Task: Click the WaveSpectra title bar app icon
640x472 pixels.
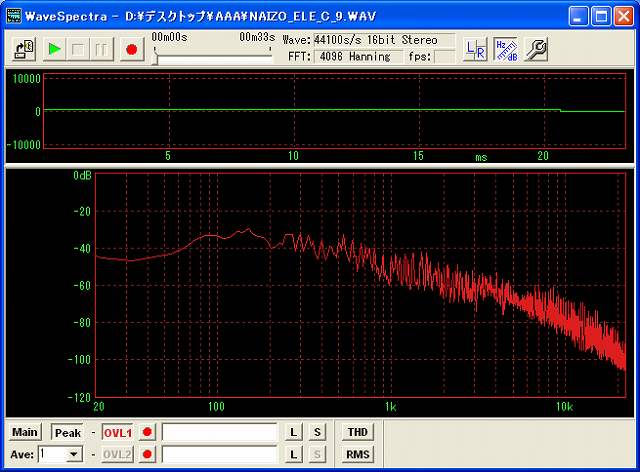Action: click(x=13, y=16)
